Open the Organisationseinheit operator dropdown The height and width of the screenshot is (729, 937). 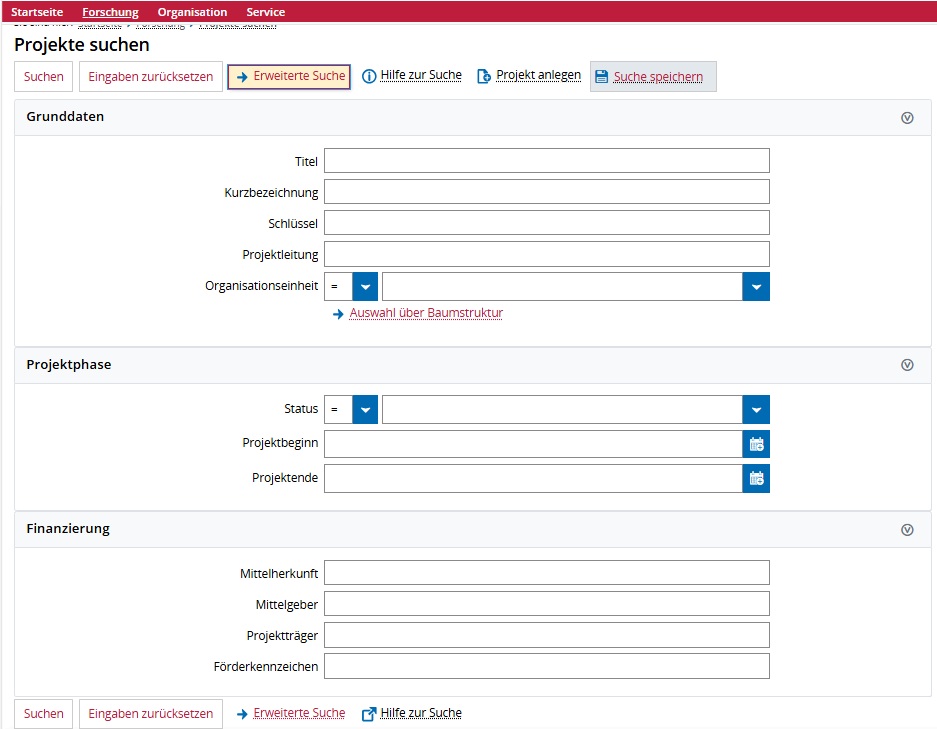pos(365,287)
